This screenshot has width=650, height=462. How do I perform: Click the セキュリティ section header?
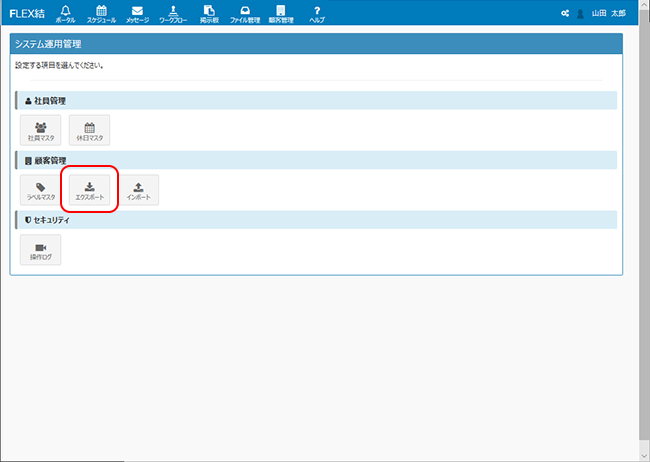click(316, 220)
